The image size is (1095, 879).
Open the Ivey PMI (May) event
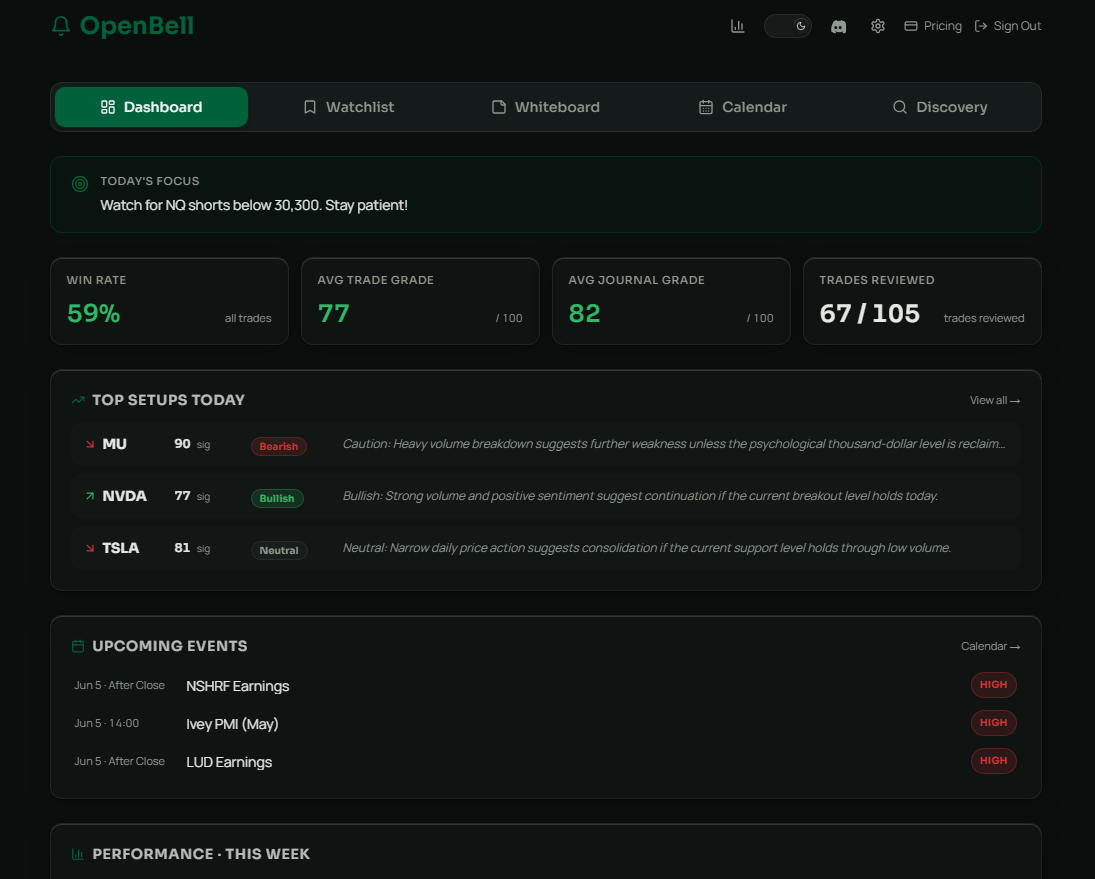click(232, 724)
